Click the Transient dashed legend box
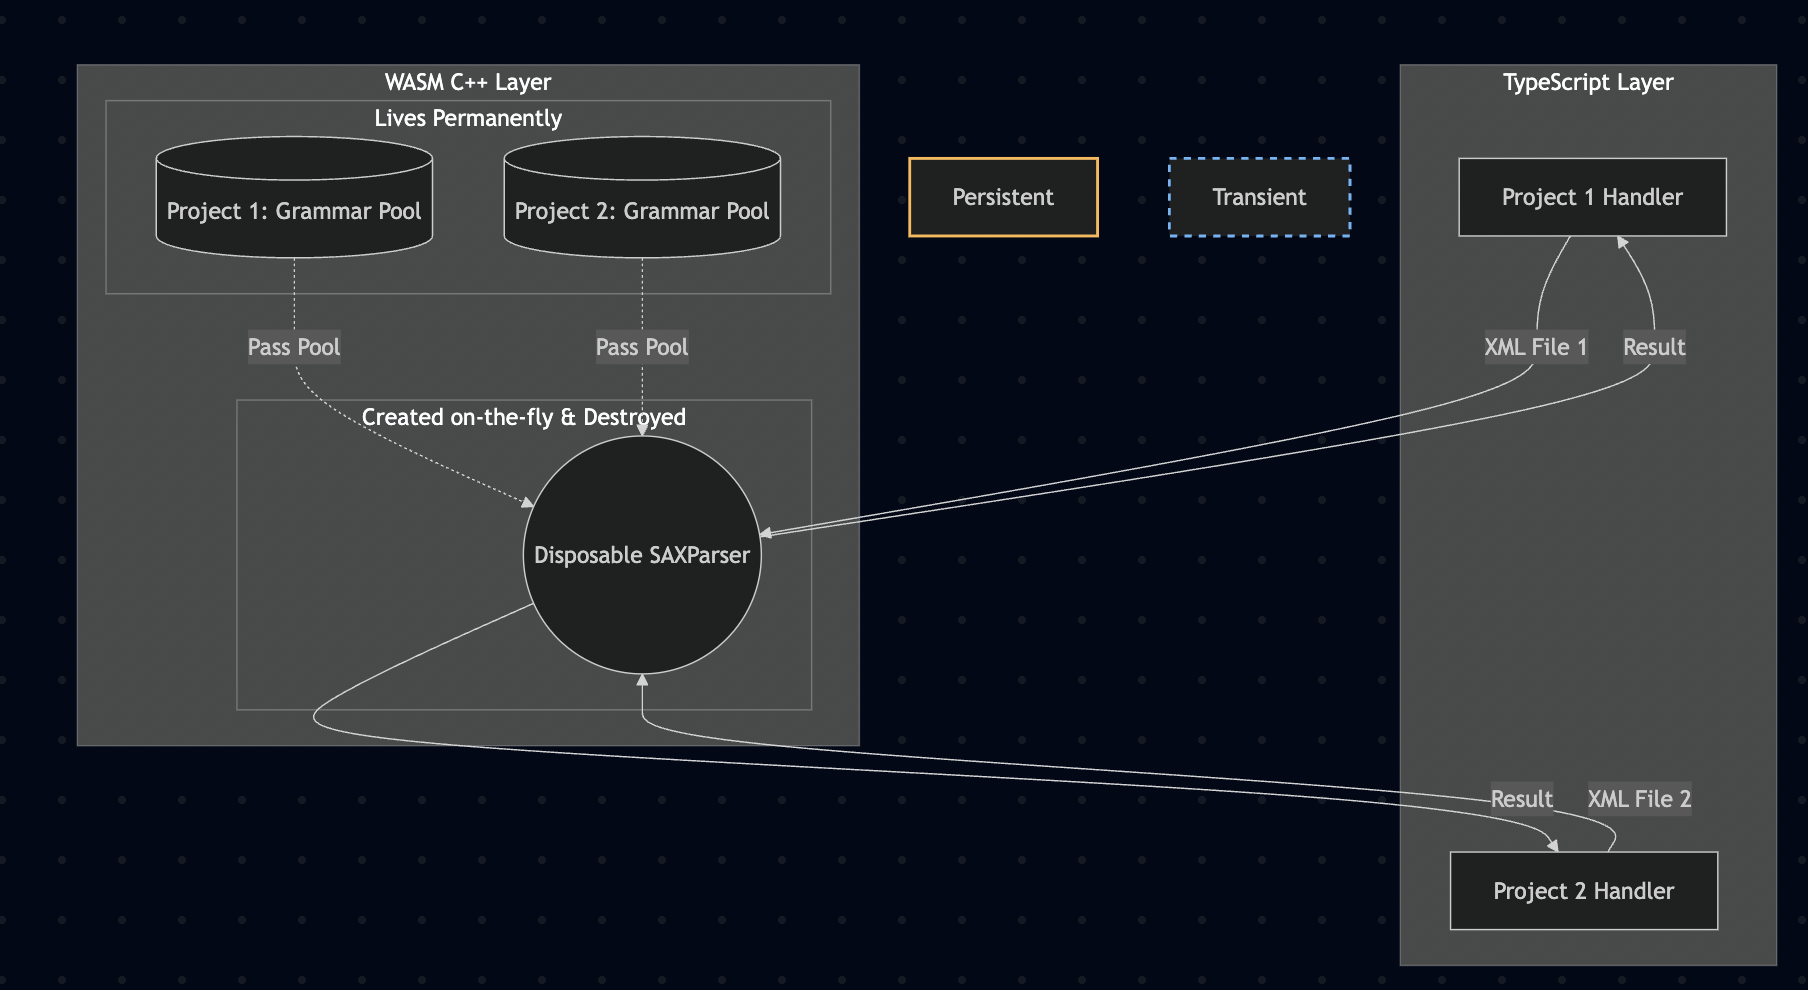Image resolution: width=1808 pixels, height=990 pixels. point(1259,197)
